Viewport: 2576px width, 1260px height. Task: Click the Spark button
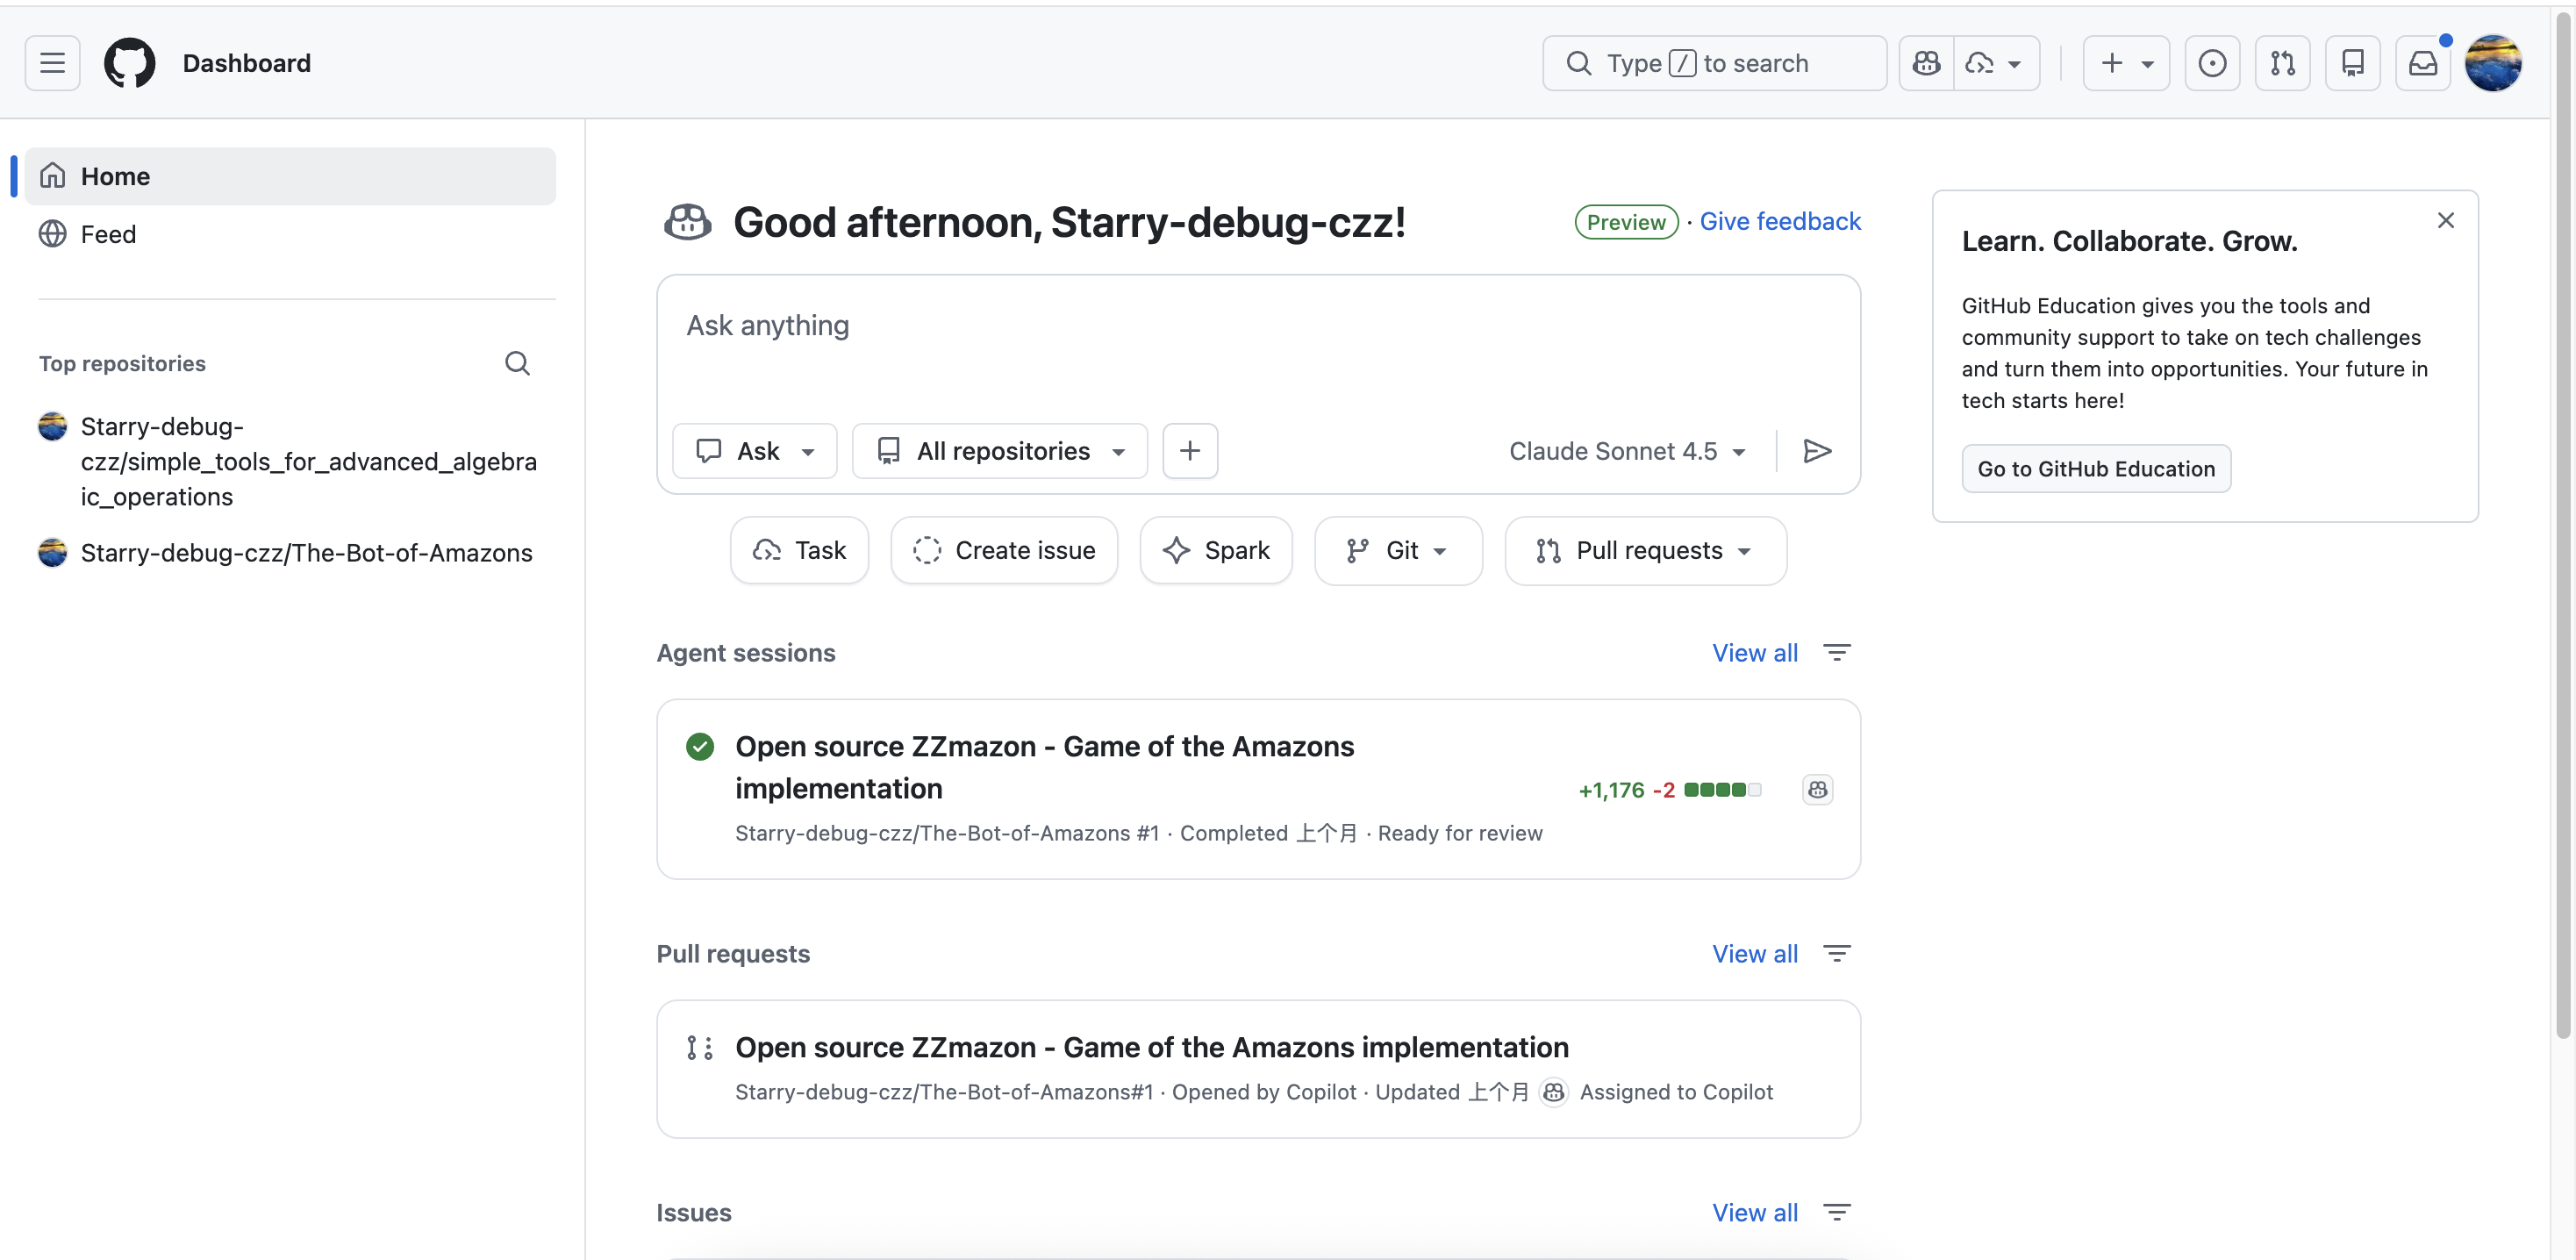point(1216,550)
